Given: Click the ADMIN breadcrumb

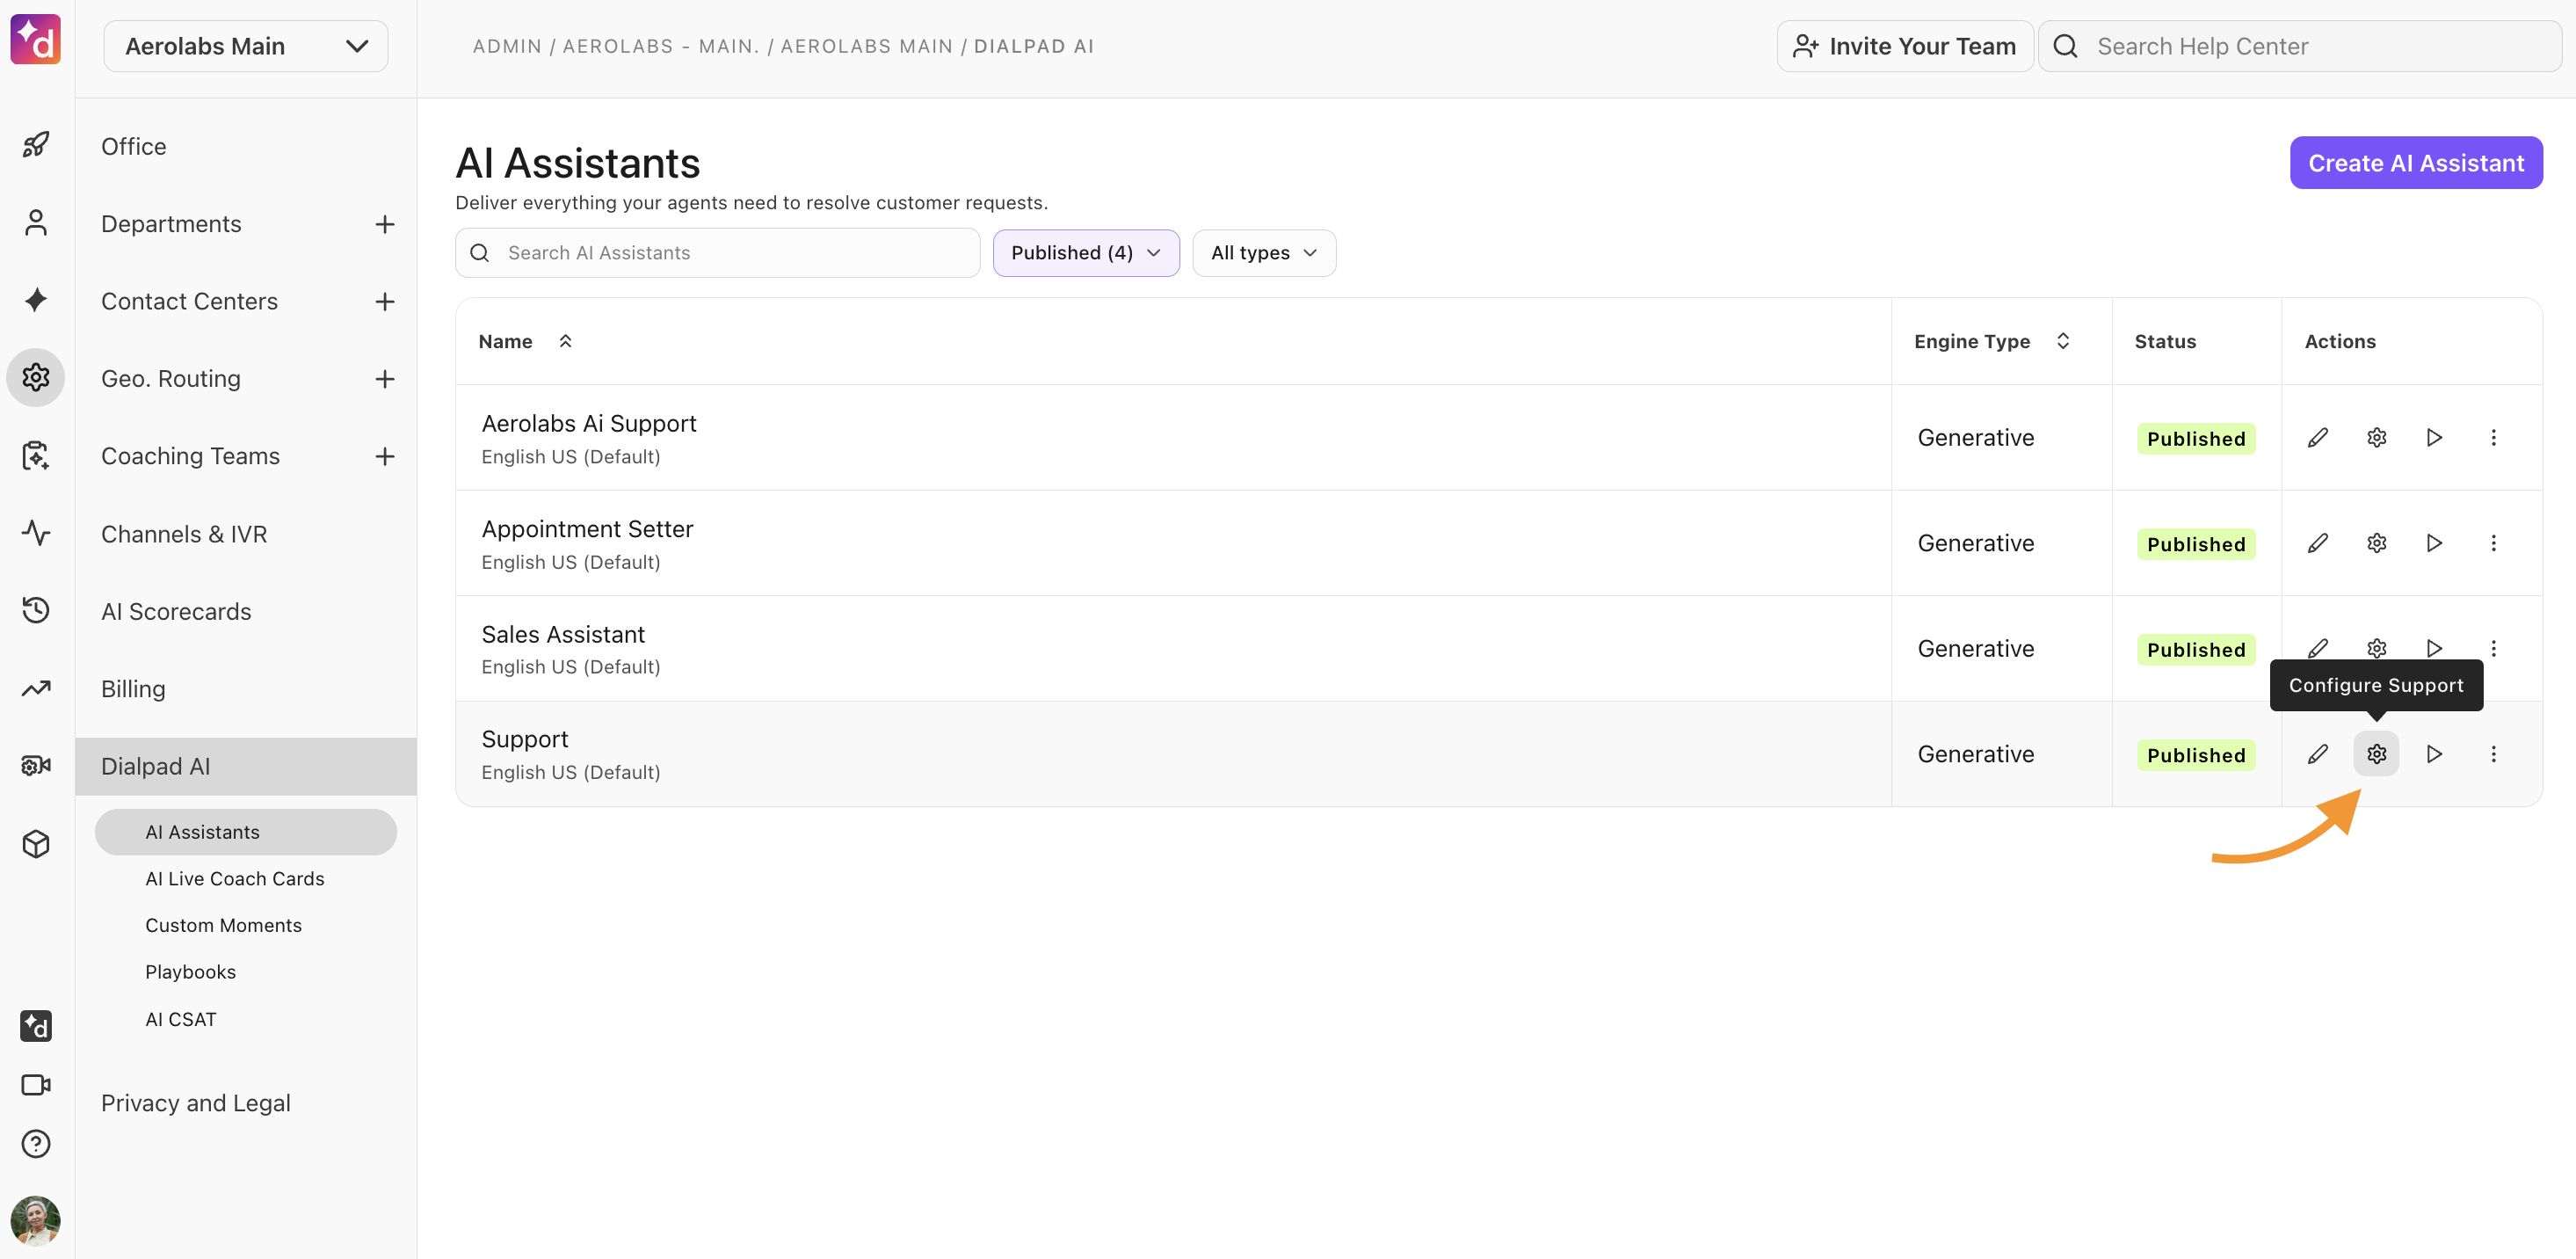Looking at the screenshot, I should [x=507, y=46].
